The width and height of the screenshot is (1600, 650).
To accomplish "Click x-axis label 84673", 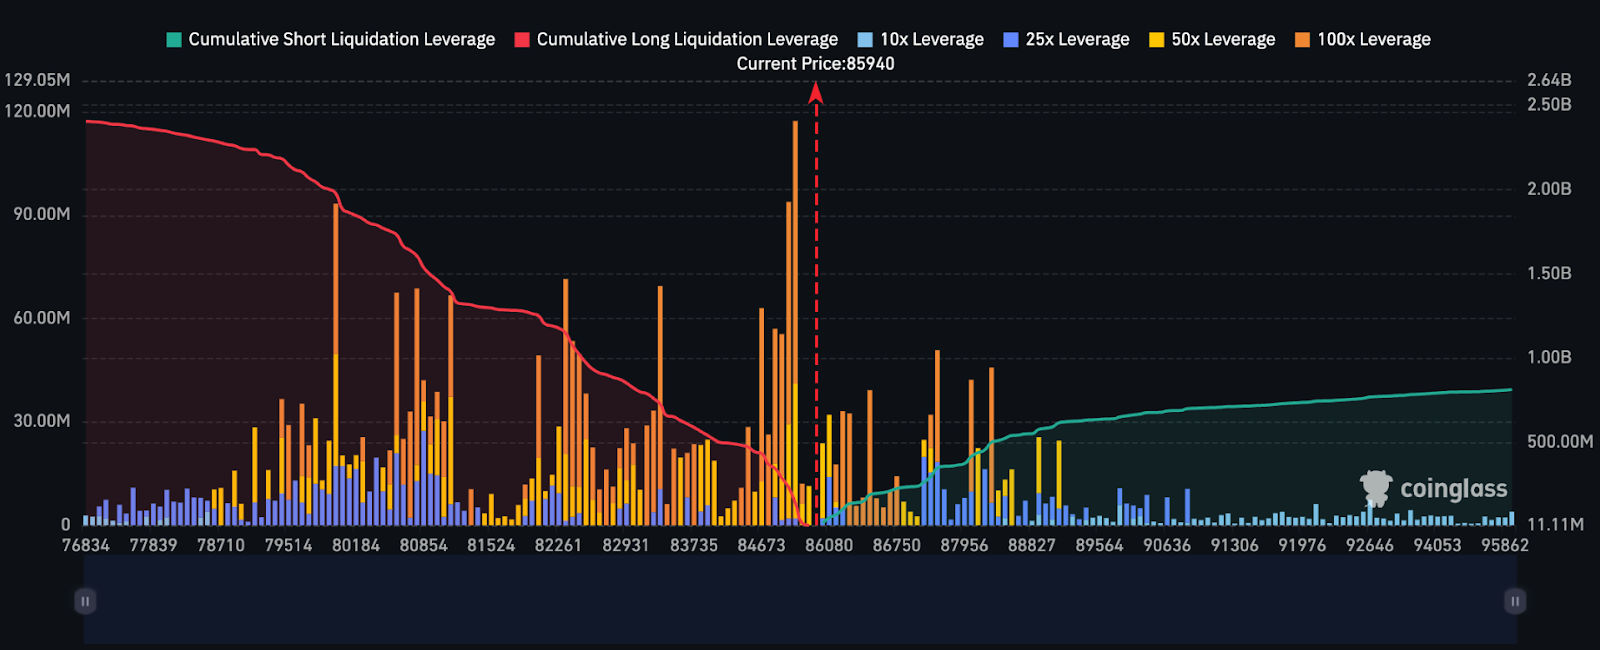I will click(x=761, y=545).
